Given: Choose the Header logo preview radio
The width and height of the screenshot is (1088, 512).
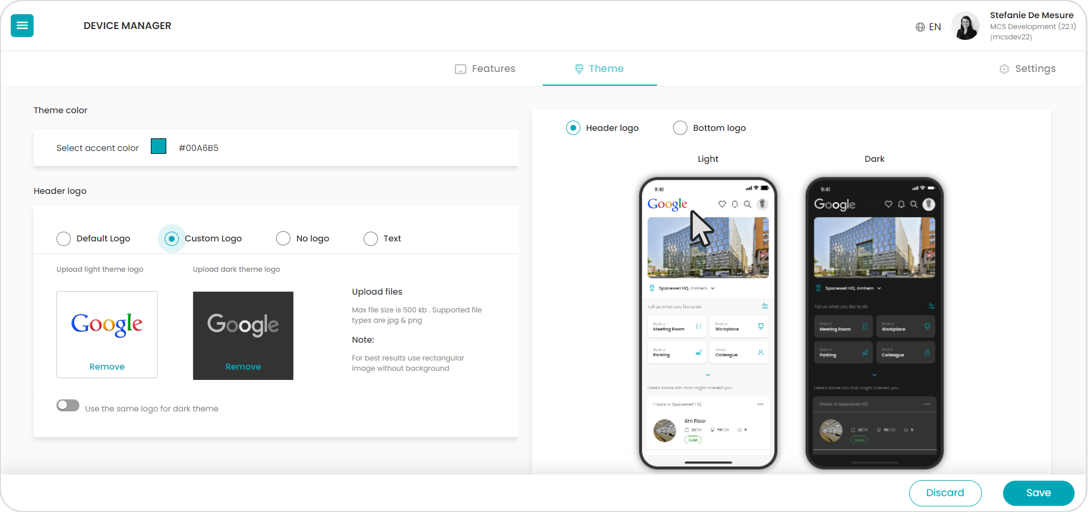Looking at the screenshot, I should click(x=573, y=128).
